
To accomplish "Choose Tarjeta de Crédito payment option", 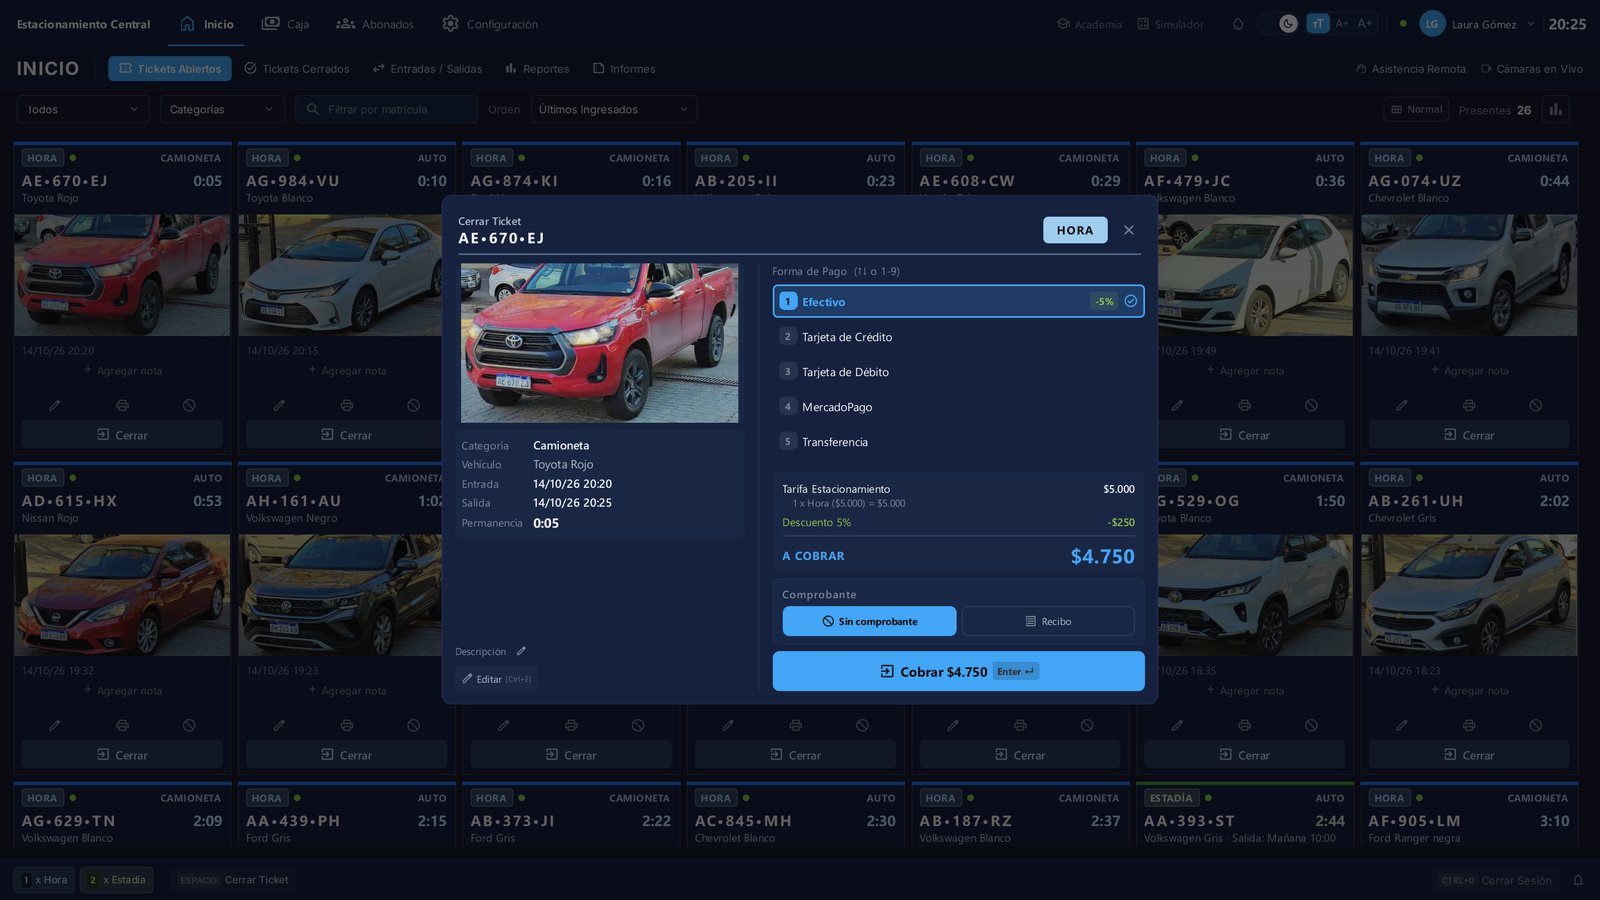I will pos(958,337).
